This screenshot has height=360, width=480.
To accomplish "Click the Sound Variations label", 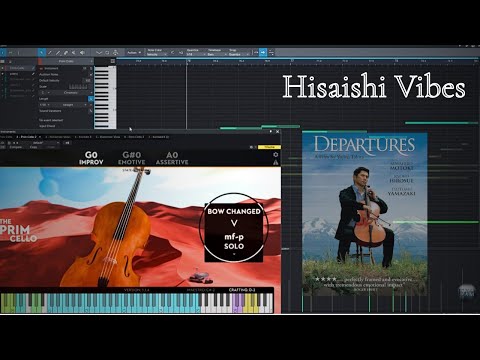I will click(x=50, y=111).
